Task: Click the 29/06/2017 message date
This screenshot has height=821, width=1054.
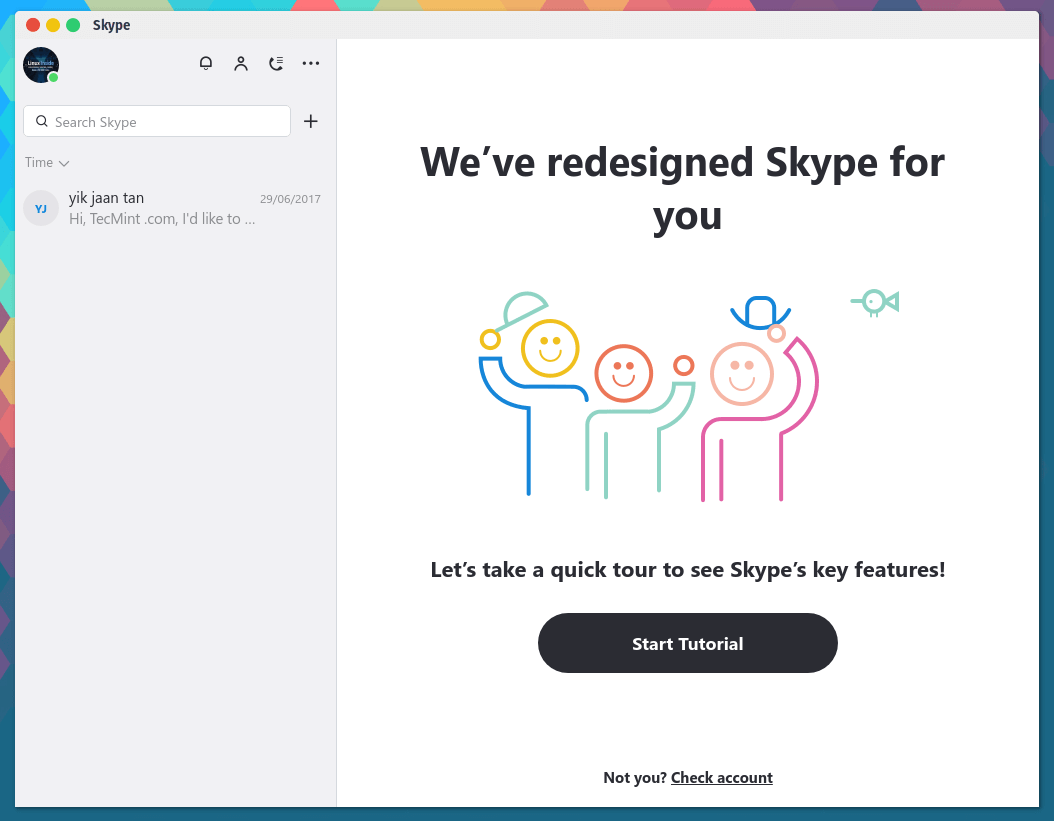Action: [x=290, y=199]
